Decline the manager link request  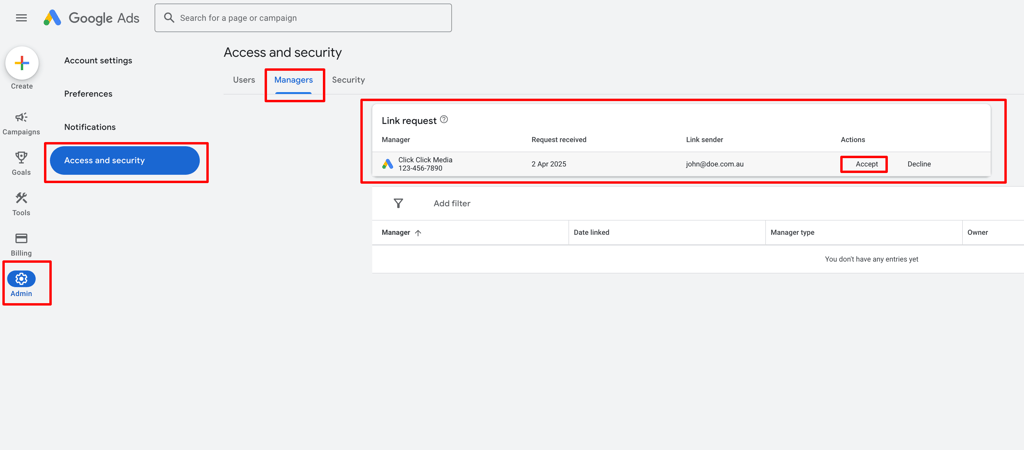919,164
